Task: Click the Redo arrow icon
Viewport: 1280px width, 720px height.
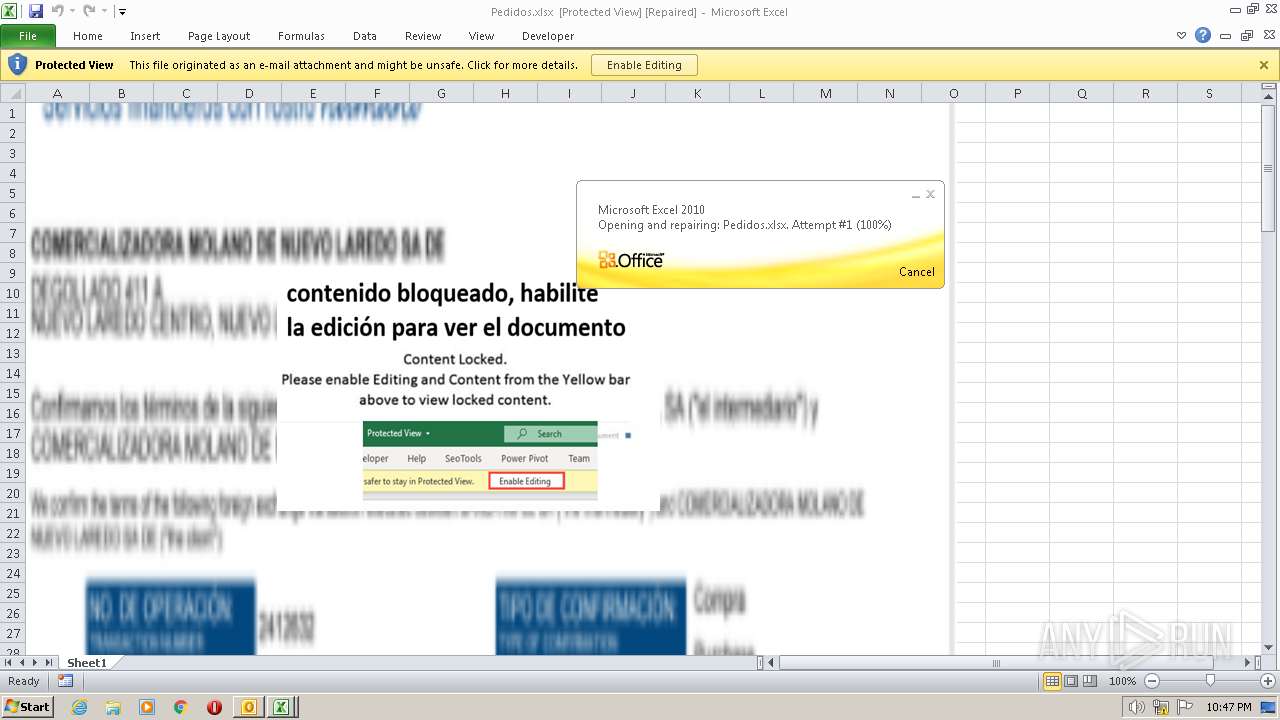Action: click(x=89, y=11)
